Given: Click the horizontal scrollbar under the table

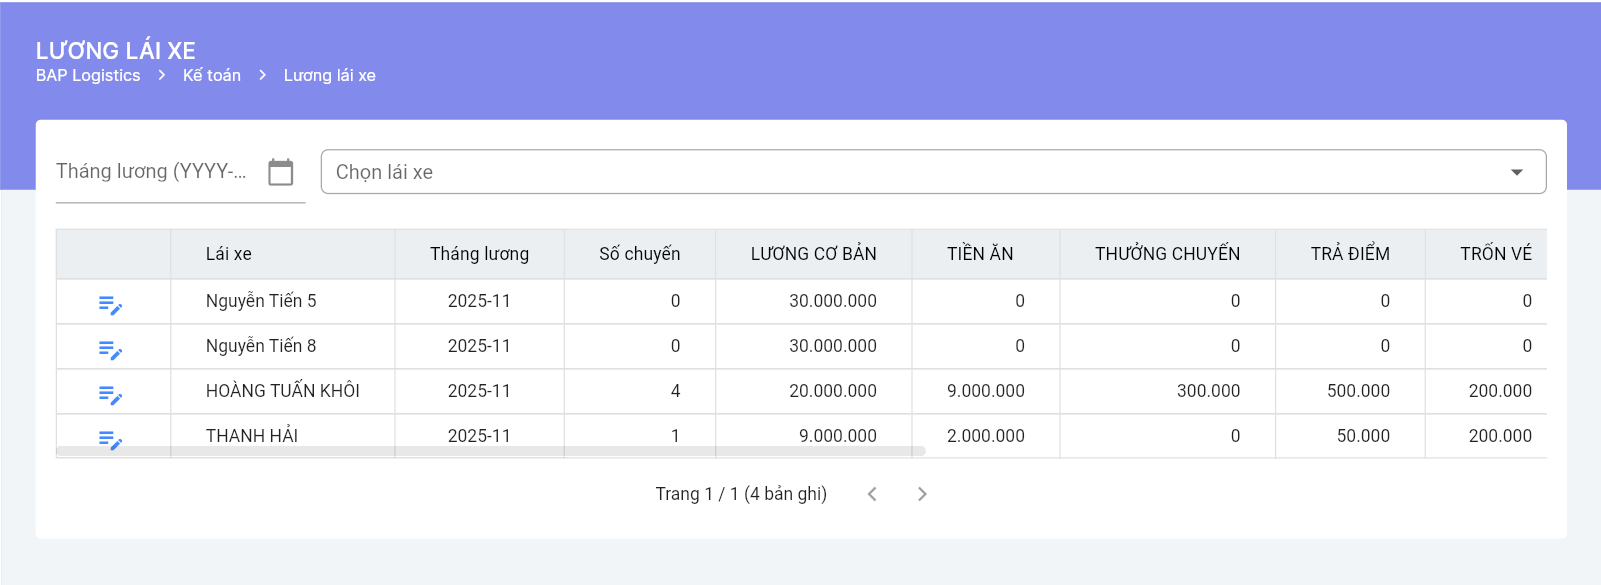Looking at the screenshot, I should [x=490, y=452].
